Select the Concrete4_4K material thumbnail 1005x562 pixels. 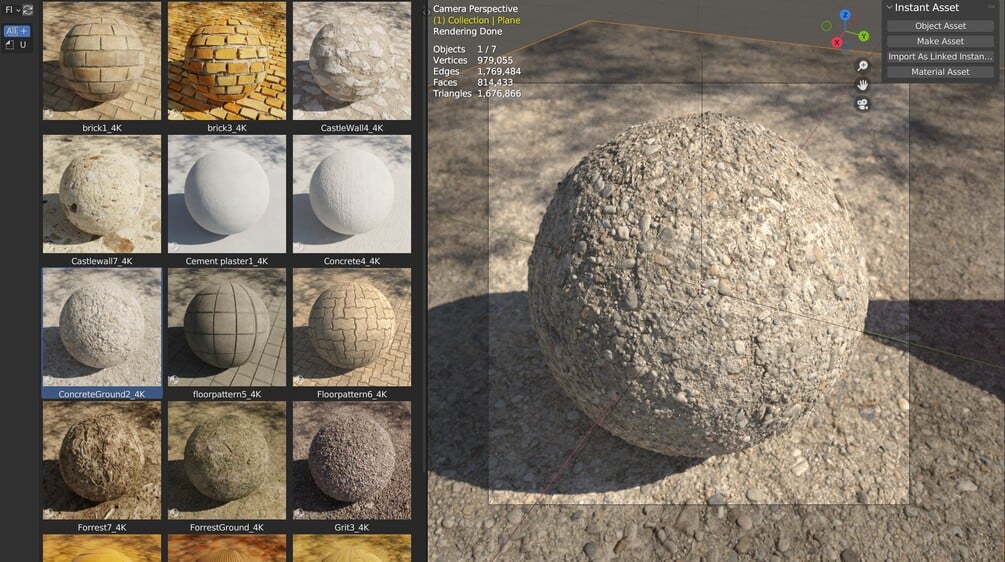click(x=352, y=194)
